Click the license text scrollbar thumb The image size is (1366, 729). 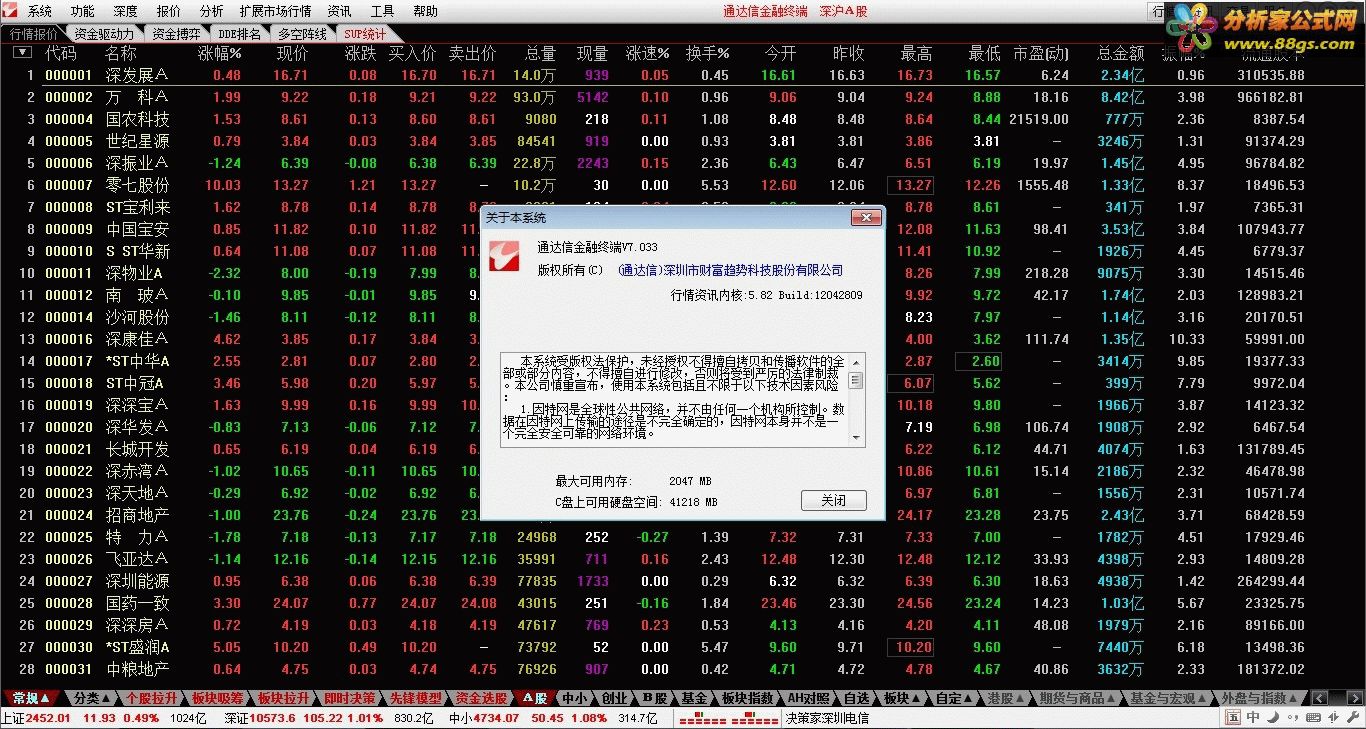856,380
